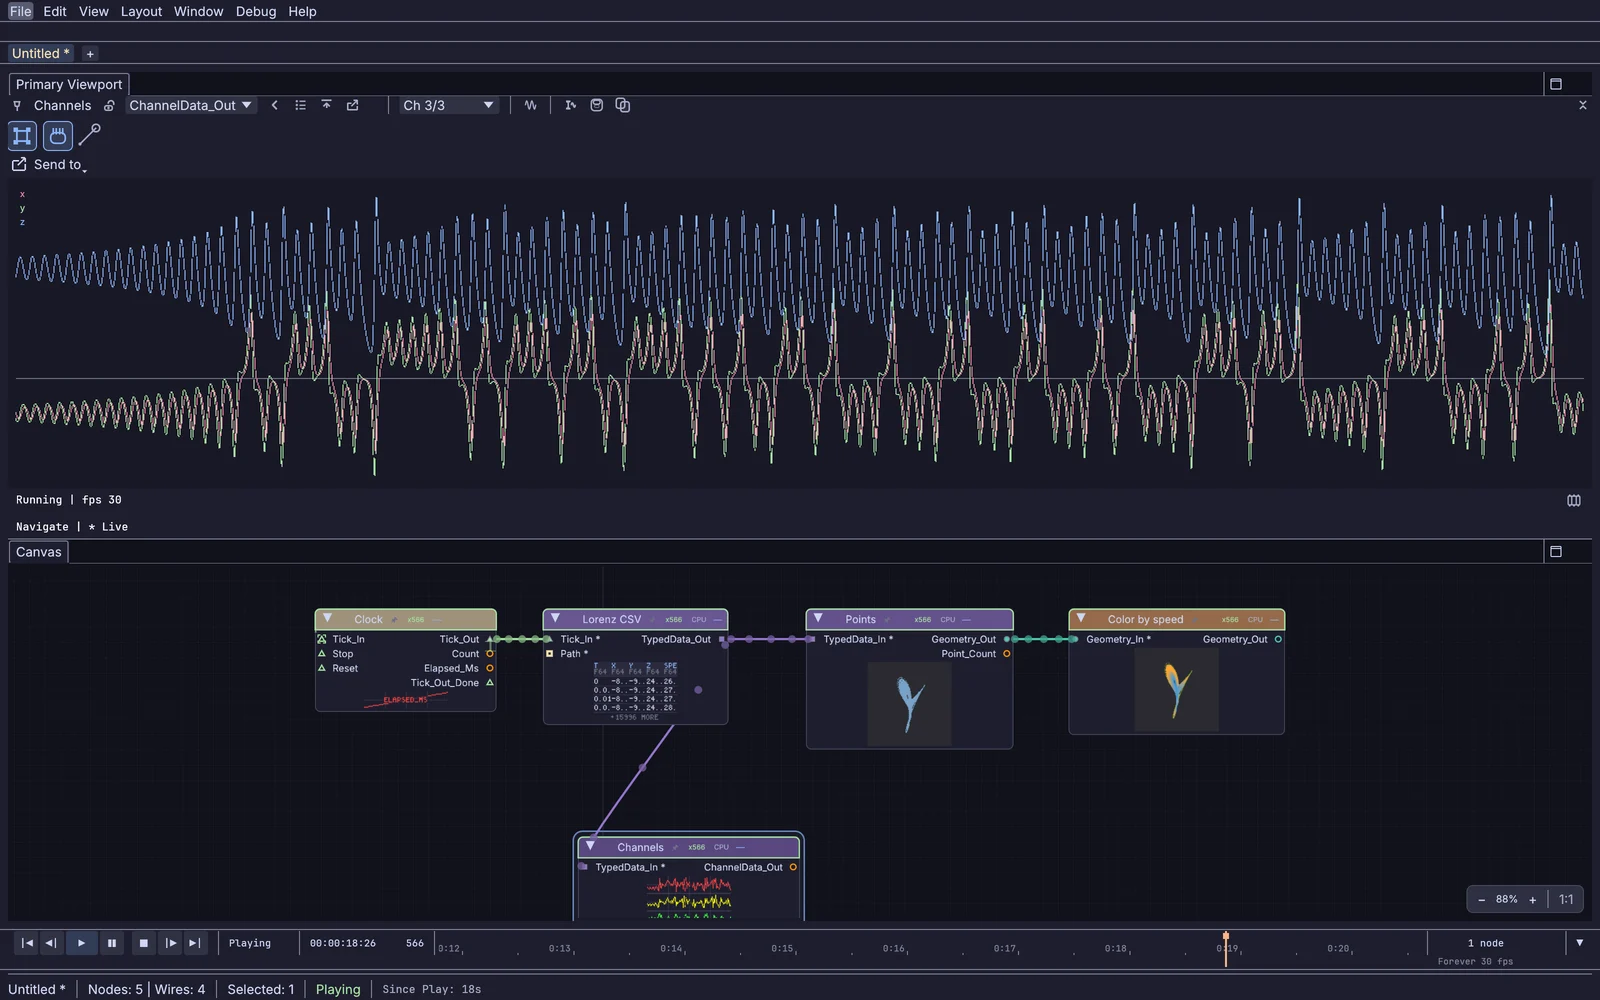Zoom in canvas with the plus button
The width and height of the screenshot is (1600, 1000).
click(x=1532, y=900)
